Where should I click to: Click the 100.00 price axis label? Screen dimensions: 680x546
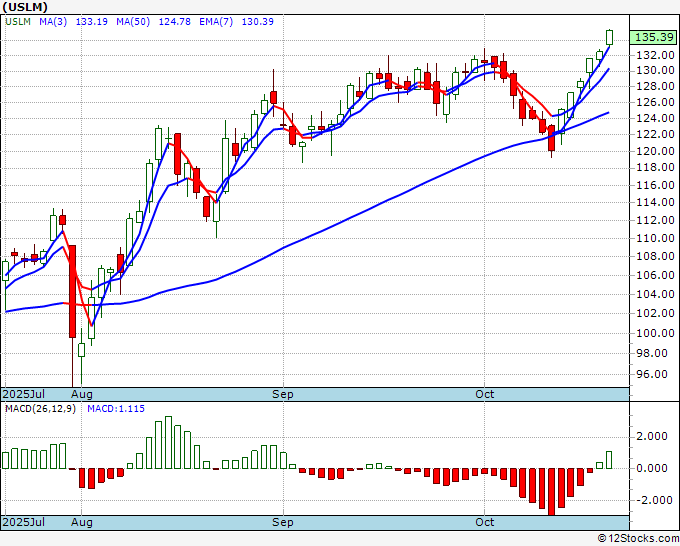coord(655,333)
